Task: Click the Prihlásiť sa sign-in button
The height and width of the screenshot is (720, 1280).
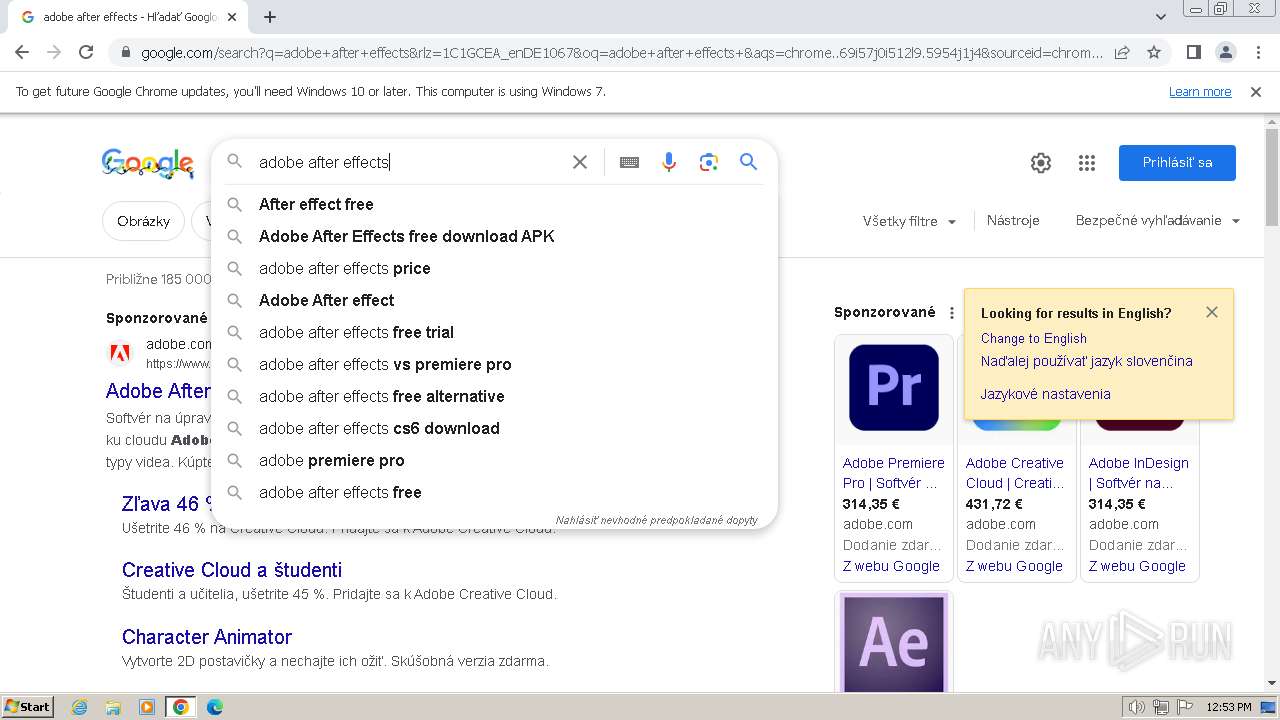Action: click(1177, 163)
